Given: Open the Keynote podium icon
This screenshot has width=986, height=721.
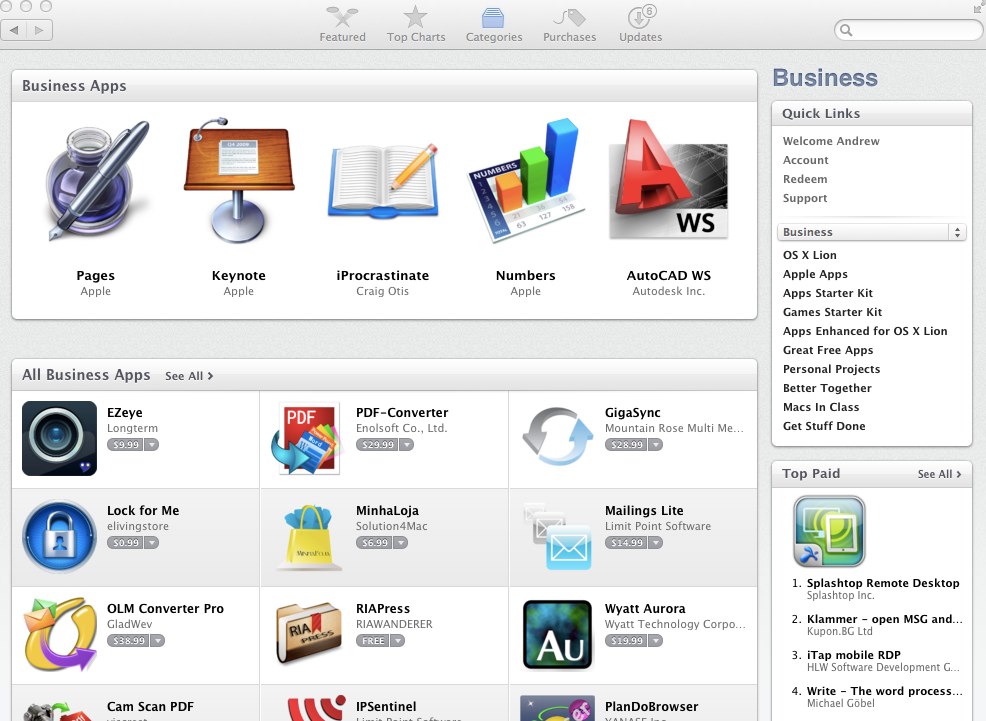Looking at the screenshot, I should pyautogui.click(x=238, y=180).
